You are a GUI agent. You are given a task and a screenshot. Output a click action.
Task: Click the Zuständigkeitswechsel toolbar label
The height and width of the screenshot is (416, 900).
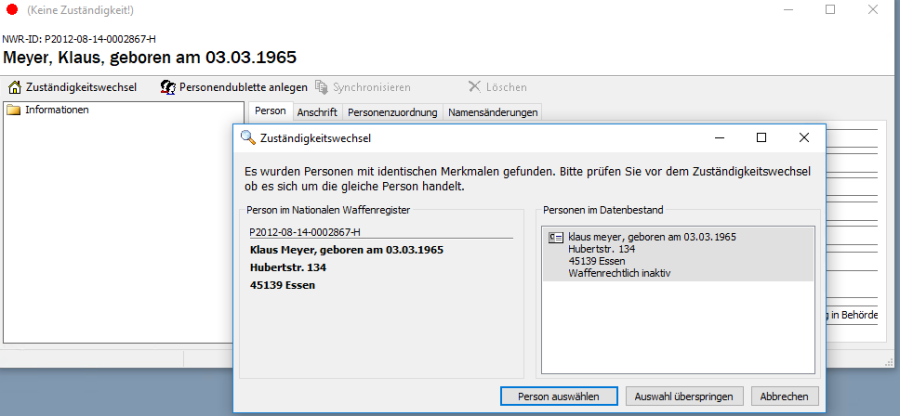(81, 87)
